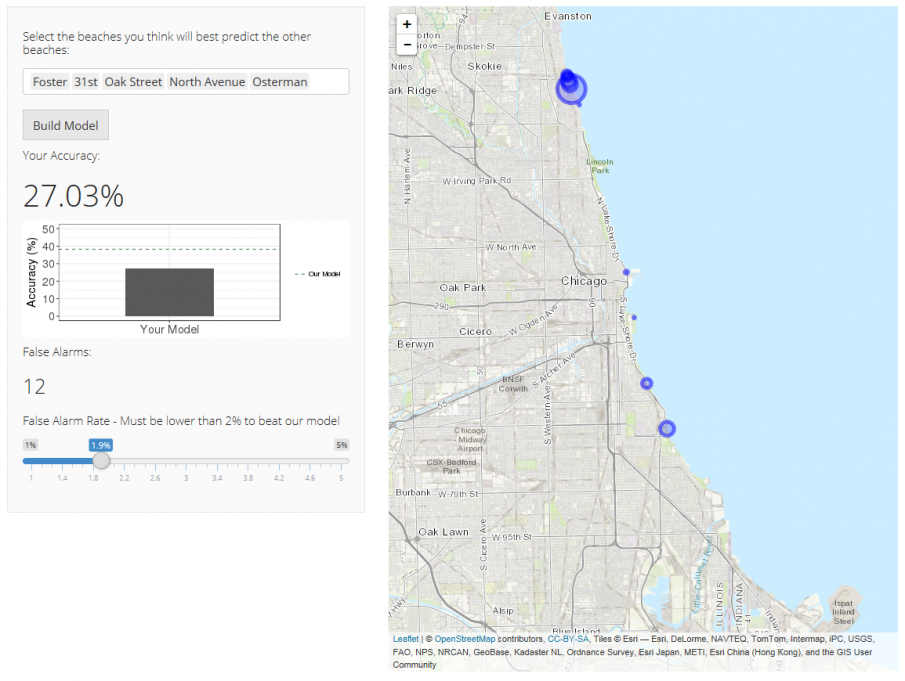Viewport: 905px width, 681px height.
Task: Click the 27.03% accuracy value
Action: [73, 196]
